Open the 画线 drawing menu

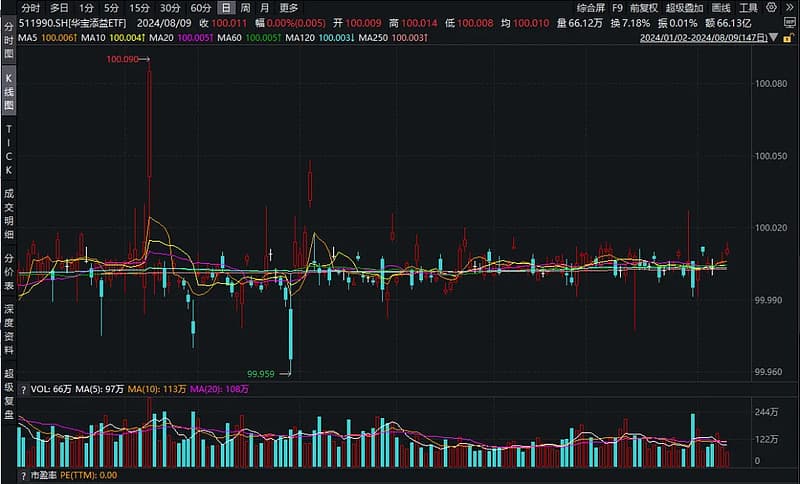click(721, 8)
